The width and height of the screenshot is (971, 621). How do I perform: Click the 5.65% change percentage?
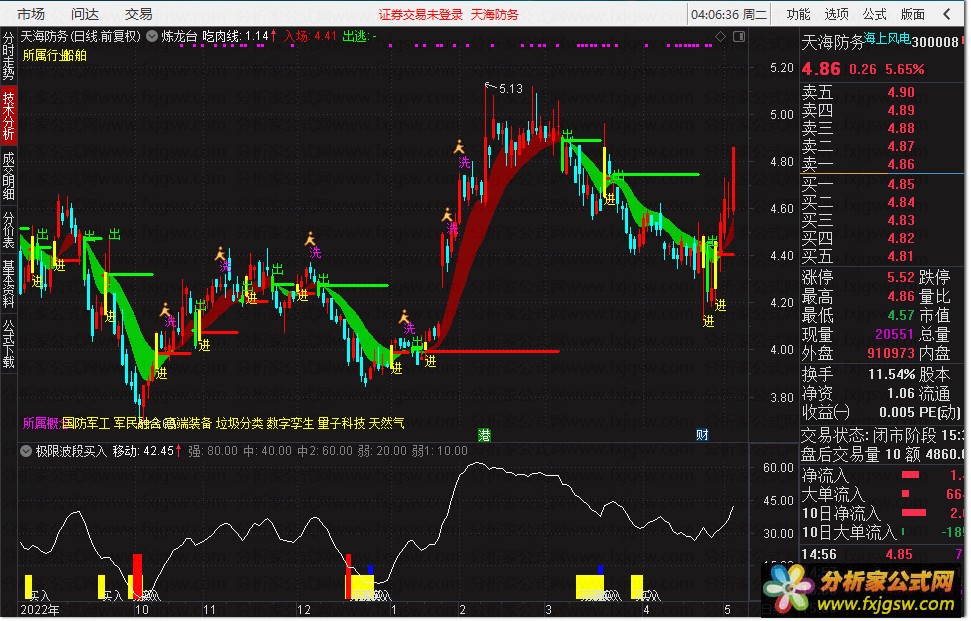[x=905, y=69]
